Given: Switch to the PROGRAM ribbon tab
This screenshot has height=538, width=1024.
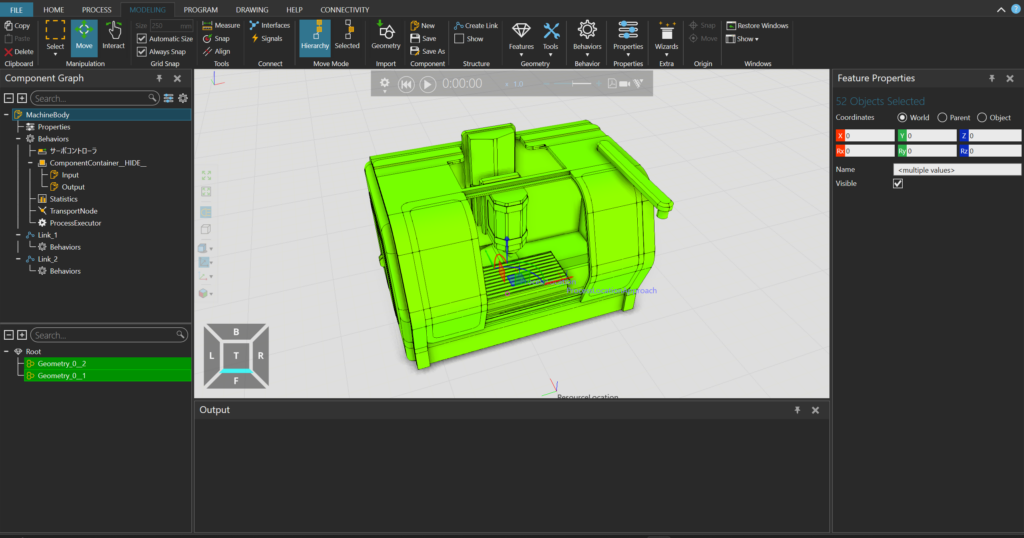Looking at the screenshot, I should pyautogui.click(x=200, y=9).
